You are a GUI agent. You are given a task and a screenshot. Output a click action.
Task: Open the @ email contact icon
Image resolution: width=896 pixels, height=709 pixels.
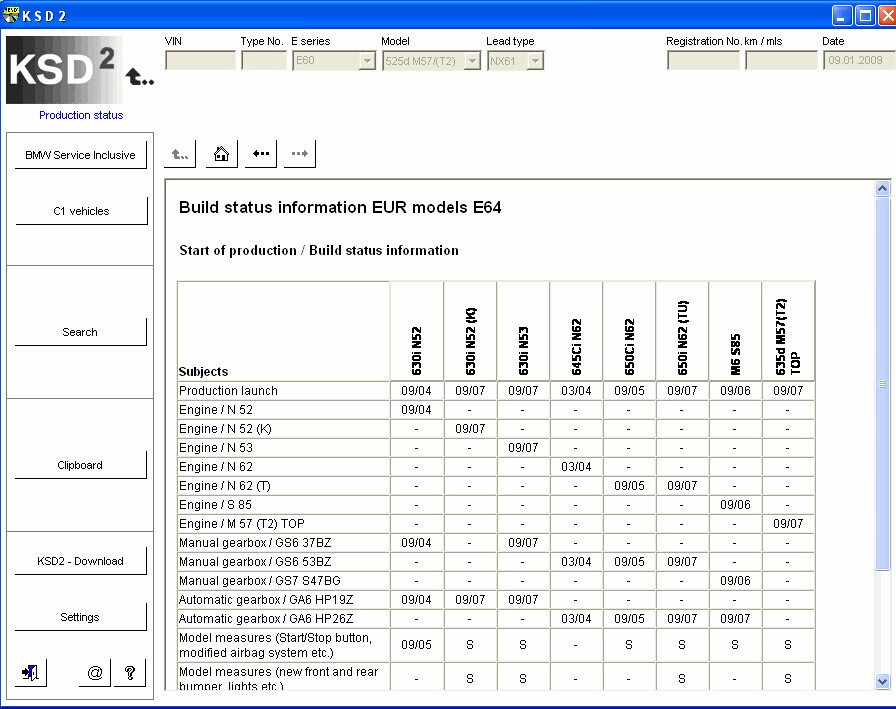pyautogui.click(x=95, y=672)
